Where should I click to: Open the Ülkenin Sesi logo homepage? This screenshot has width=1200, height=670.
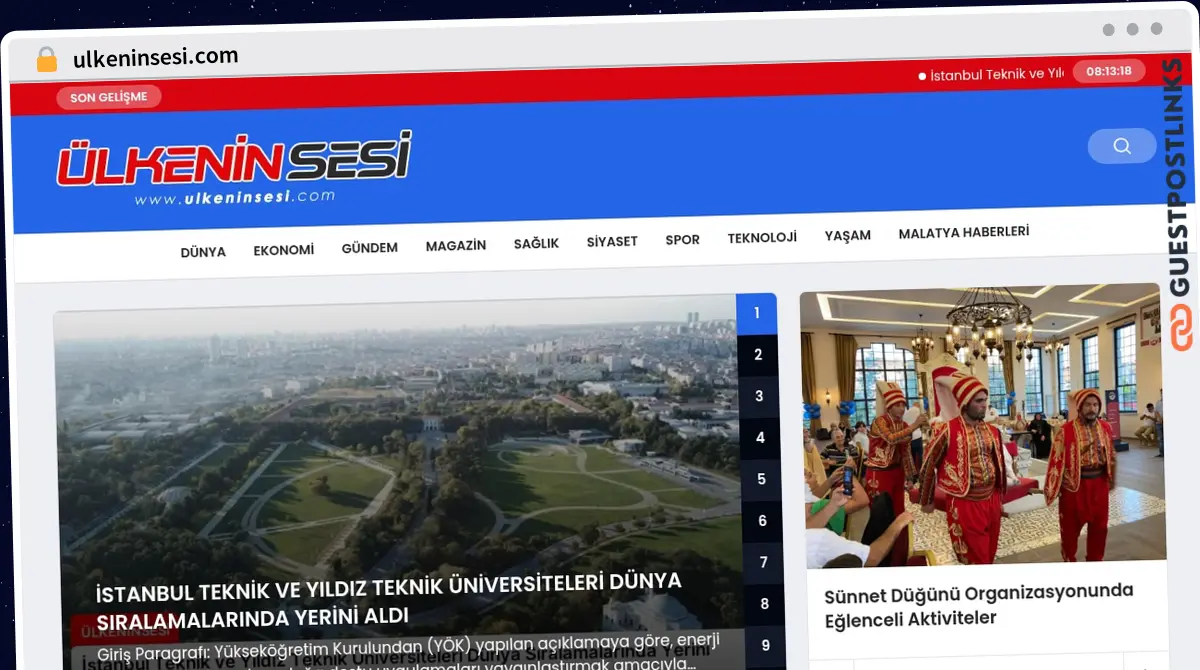coord(233,169)
